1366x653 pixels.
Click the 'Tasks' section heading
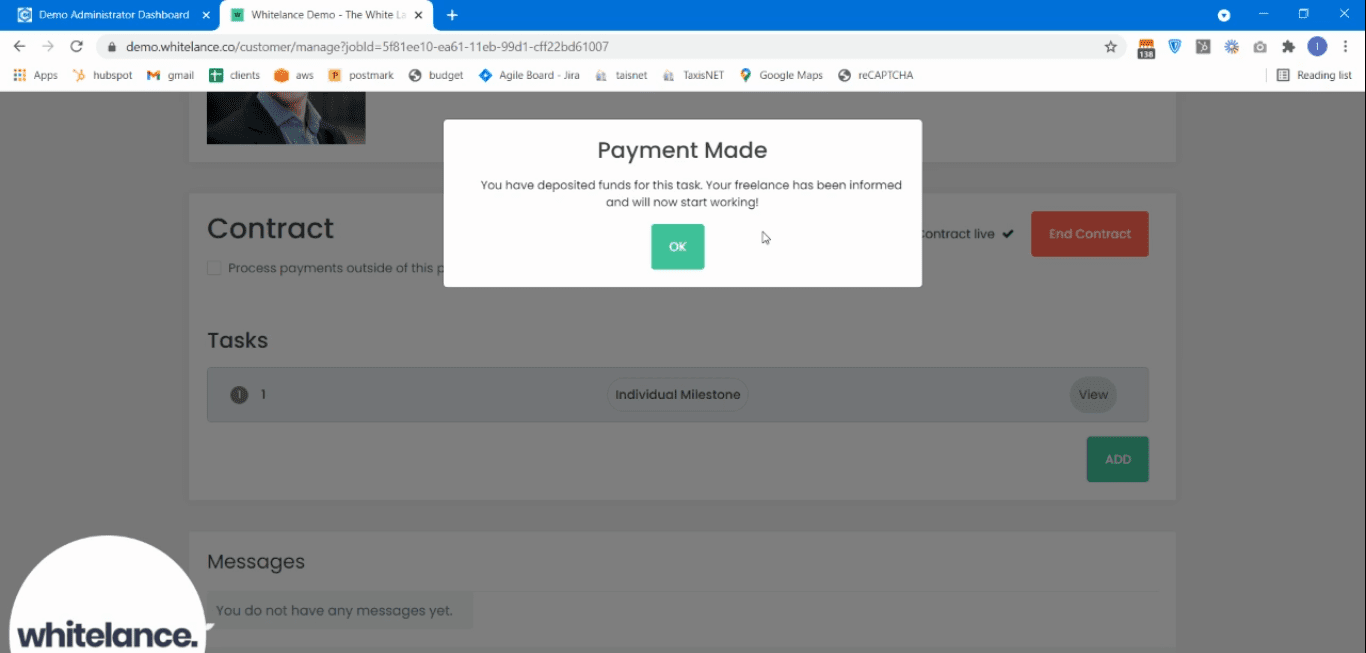point(237,341)
